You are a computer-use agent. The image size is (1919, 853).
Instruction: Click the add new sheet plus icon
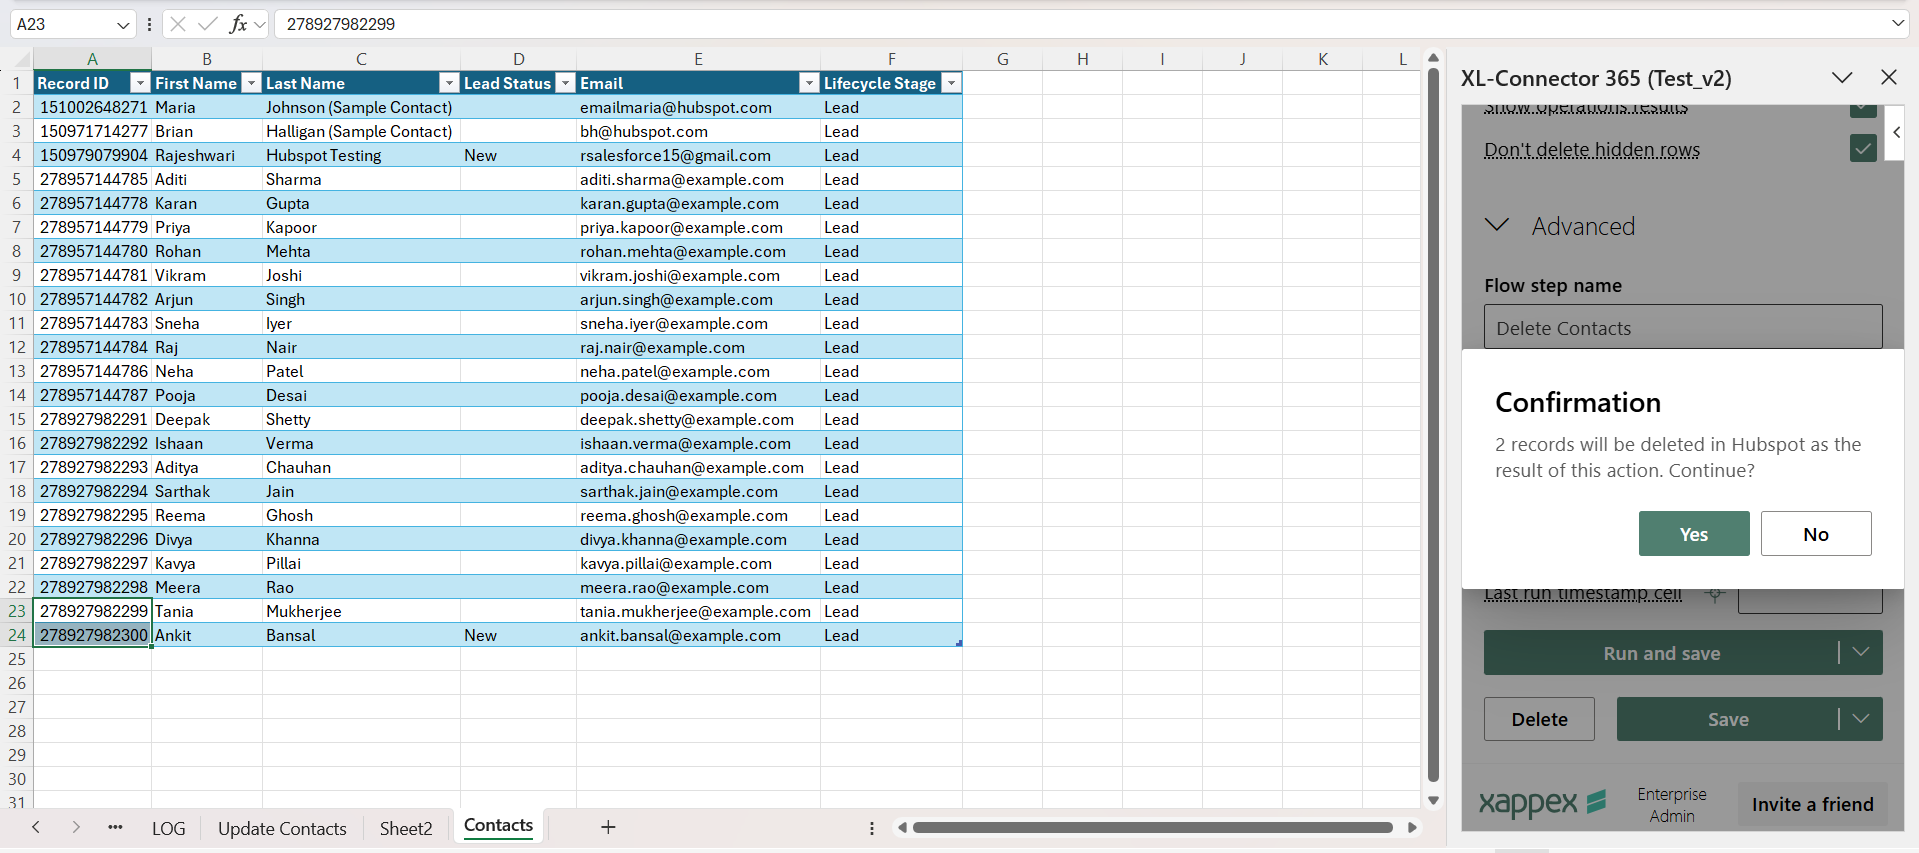pos(608,827)
